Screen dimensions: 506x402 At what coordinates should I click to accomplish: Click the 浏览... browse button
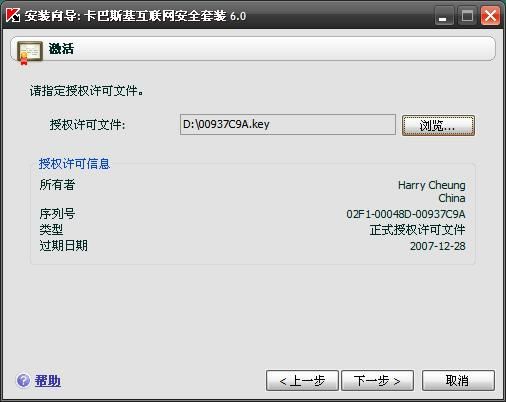tap(438, 125)
